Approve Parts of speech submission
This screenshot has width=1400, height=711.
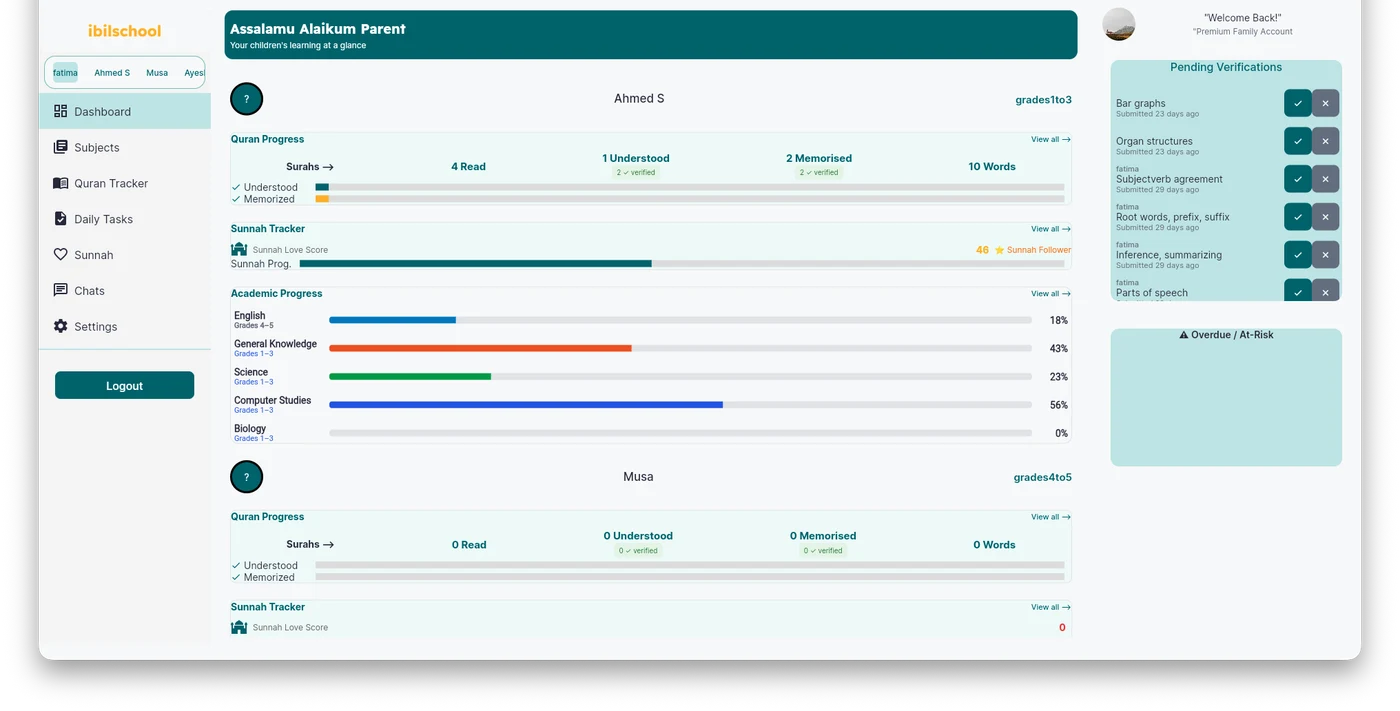click(x=1297, y=291)
